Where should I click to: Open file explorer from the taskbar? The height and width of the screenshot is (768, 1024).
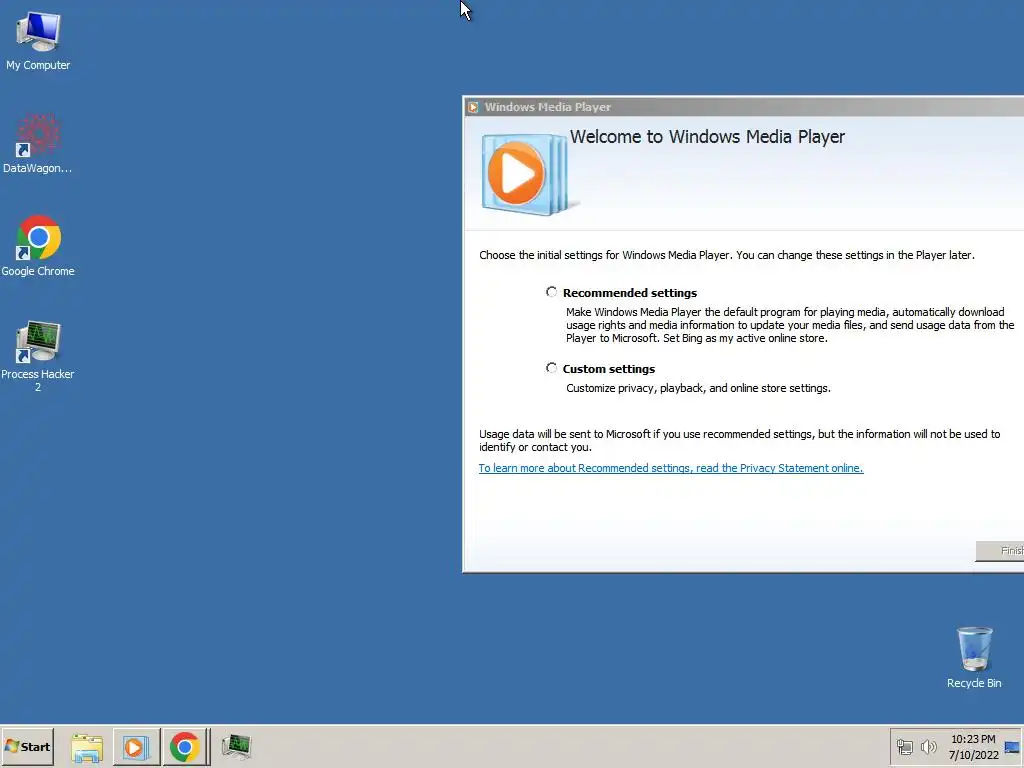click(87, 747)
